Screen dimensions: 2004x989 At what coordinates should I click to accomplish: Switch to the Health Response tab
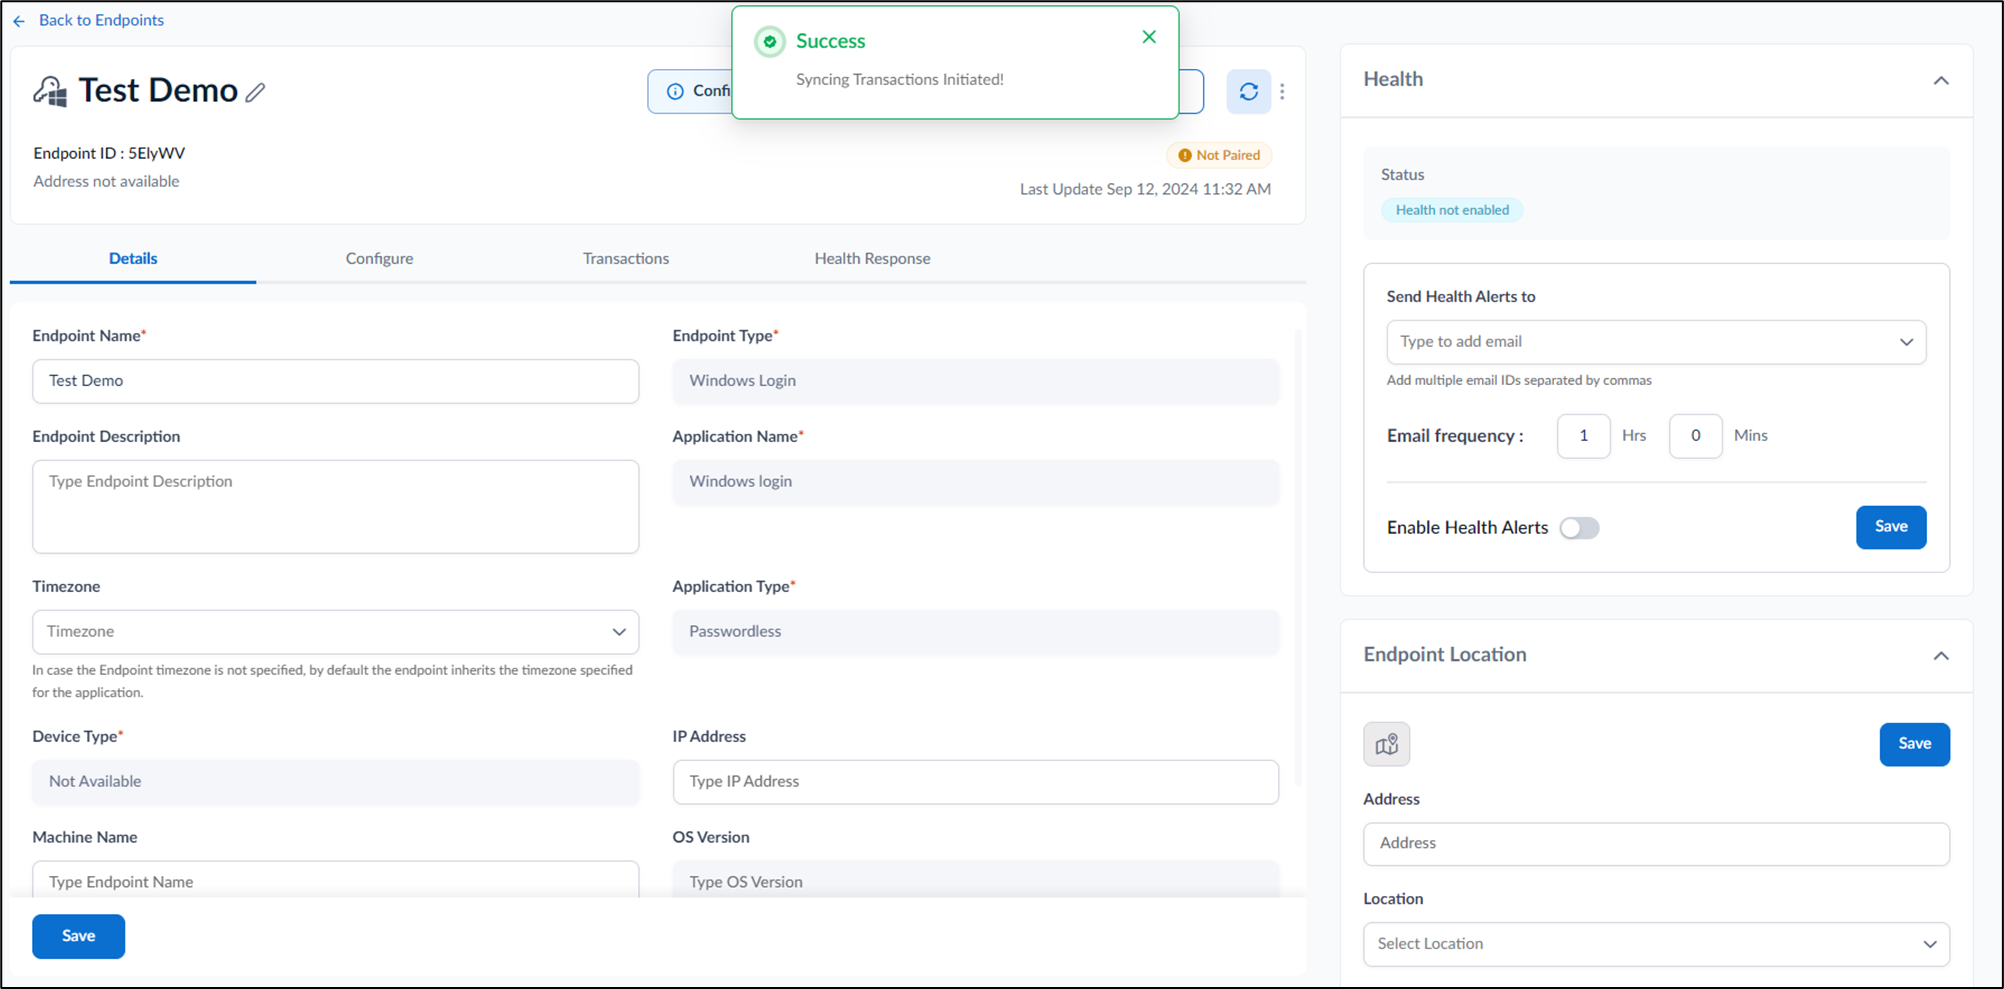pyautogui.click(x=872, y=259)
